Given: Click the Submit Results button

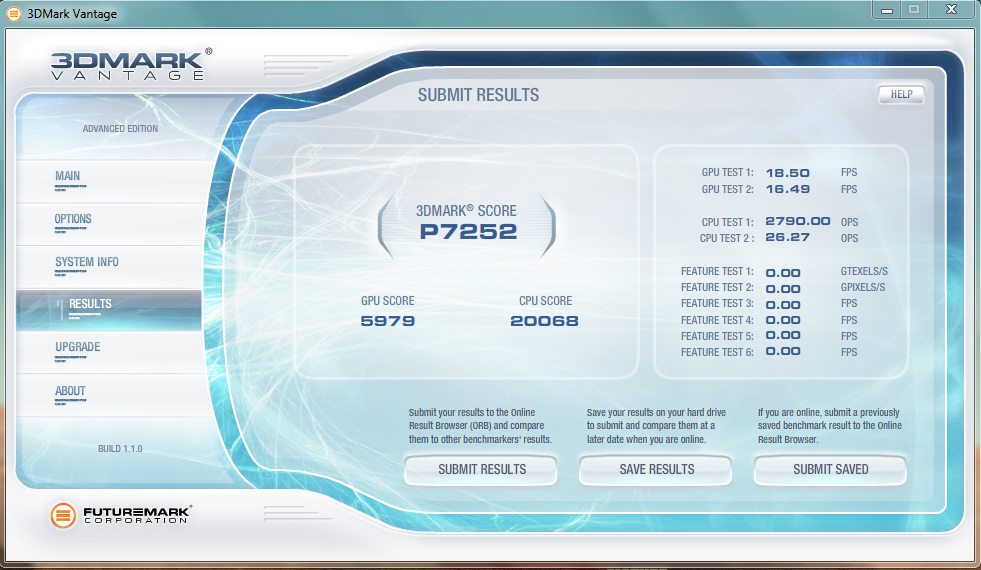Looking at the screenshot, I should (481, 469).
